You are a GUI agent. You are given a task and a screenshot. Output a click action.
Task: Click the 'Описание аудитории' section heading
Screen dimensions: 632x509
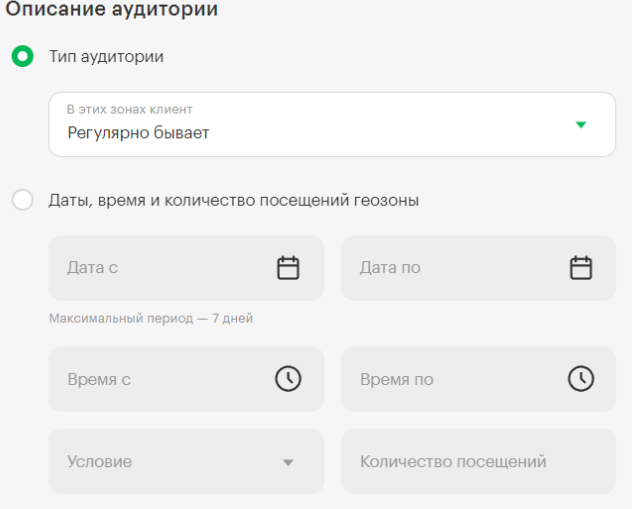[112, 11]
